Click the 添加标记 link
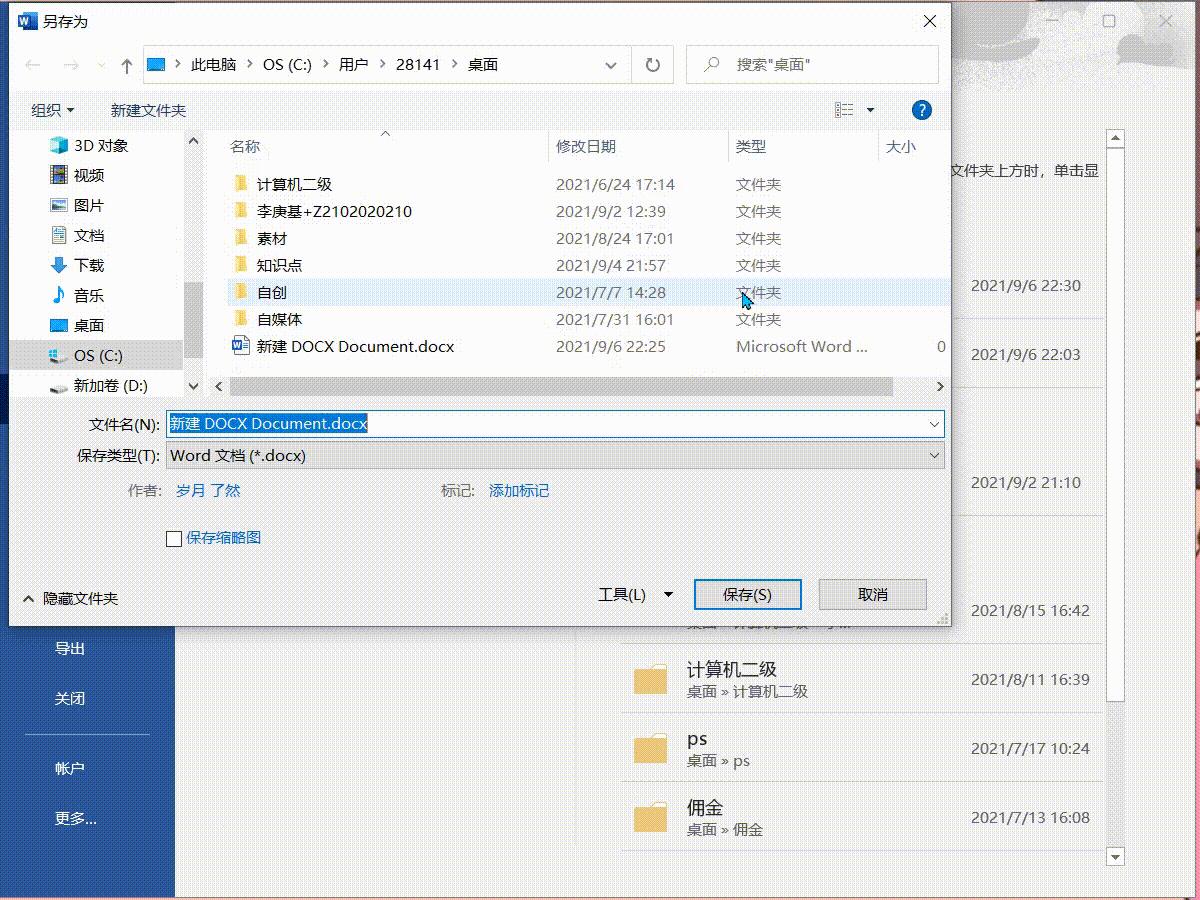 pyautogui.click(x=519, y=490)
